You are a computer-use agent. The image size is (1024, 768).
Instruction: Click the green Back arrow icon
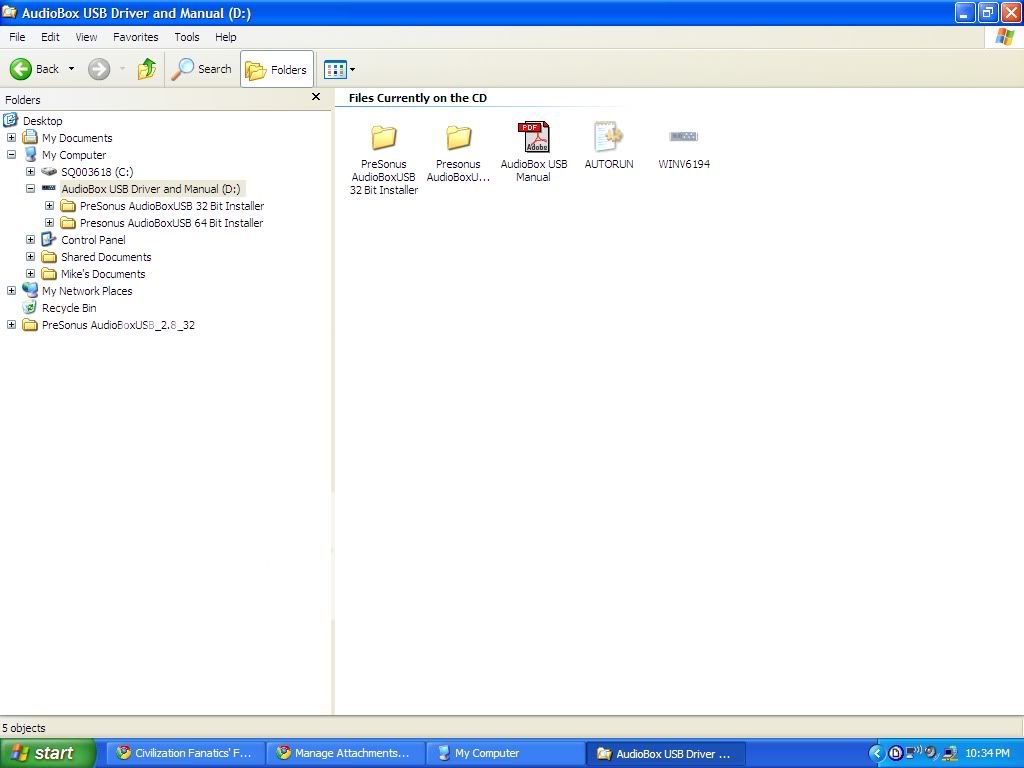click(20, 69)
